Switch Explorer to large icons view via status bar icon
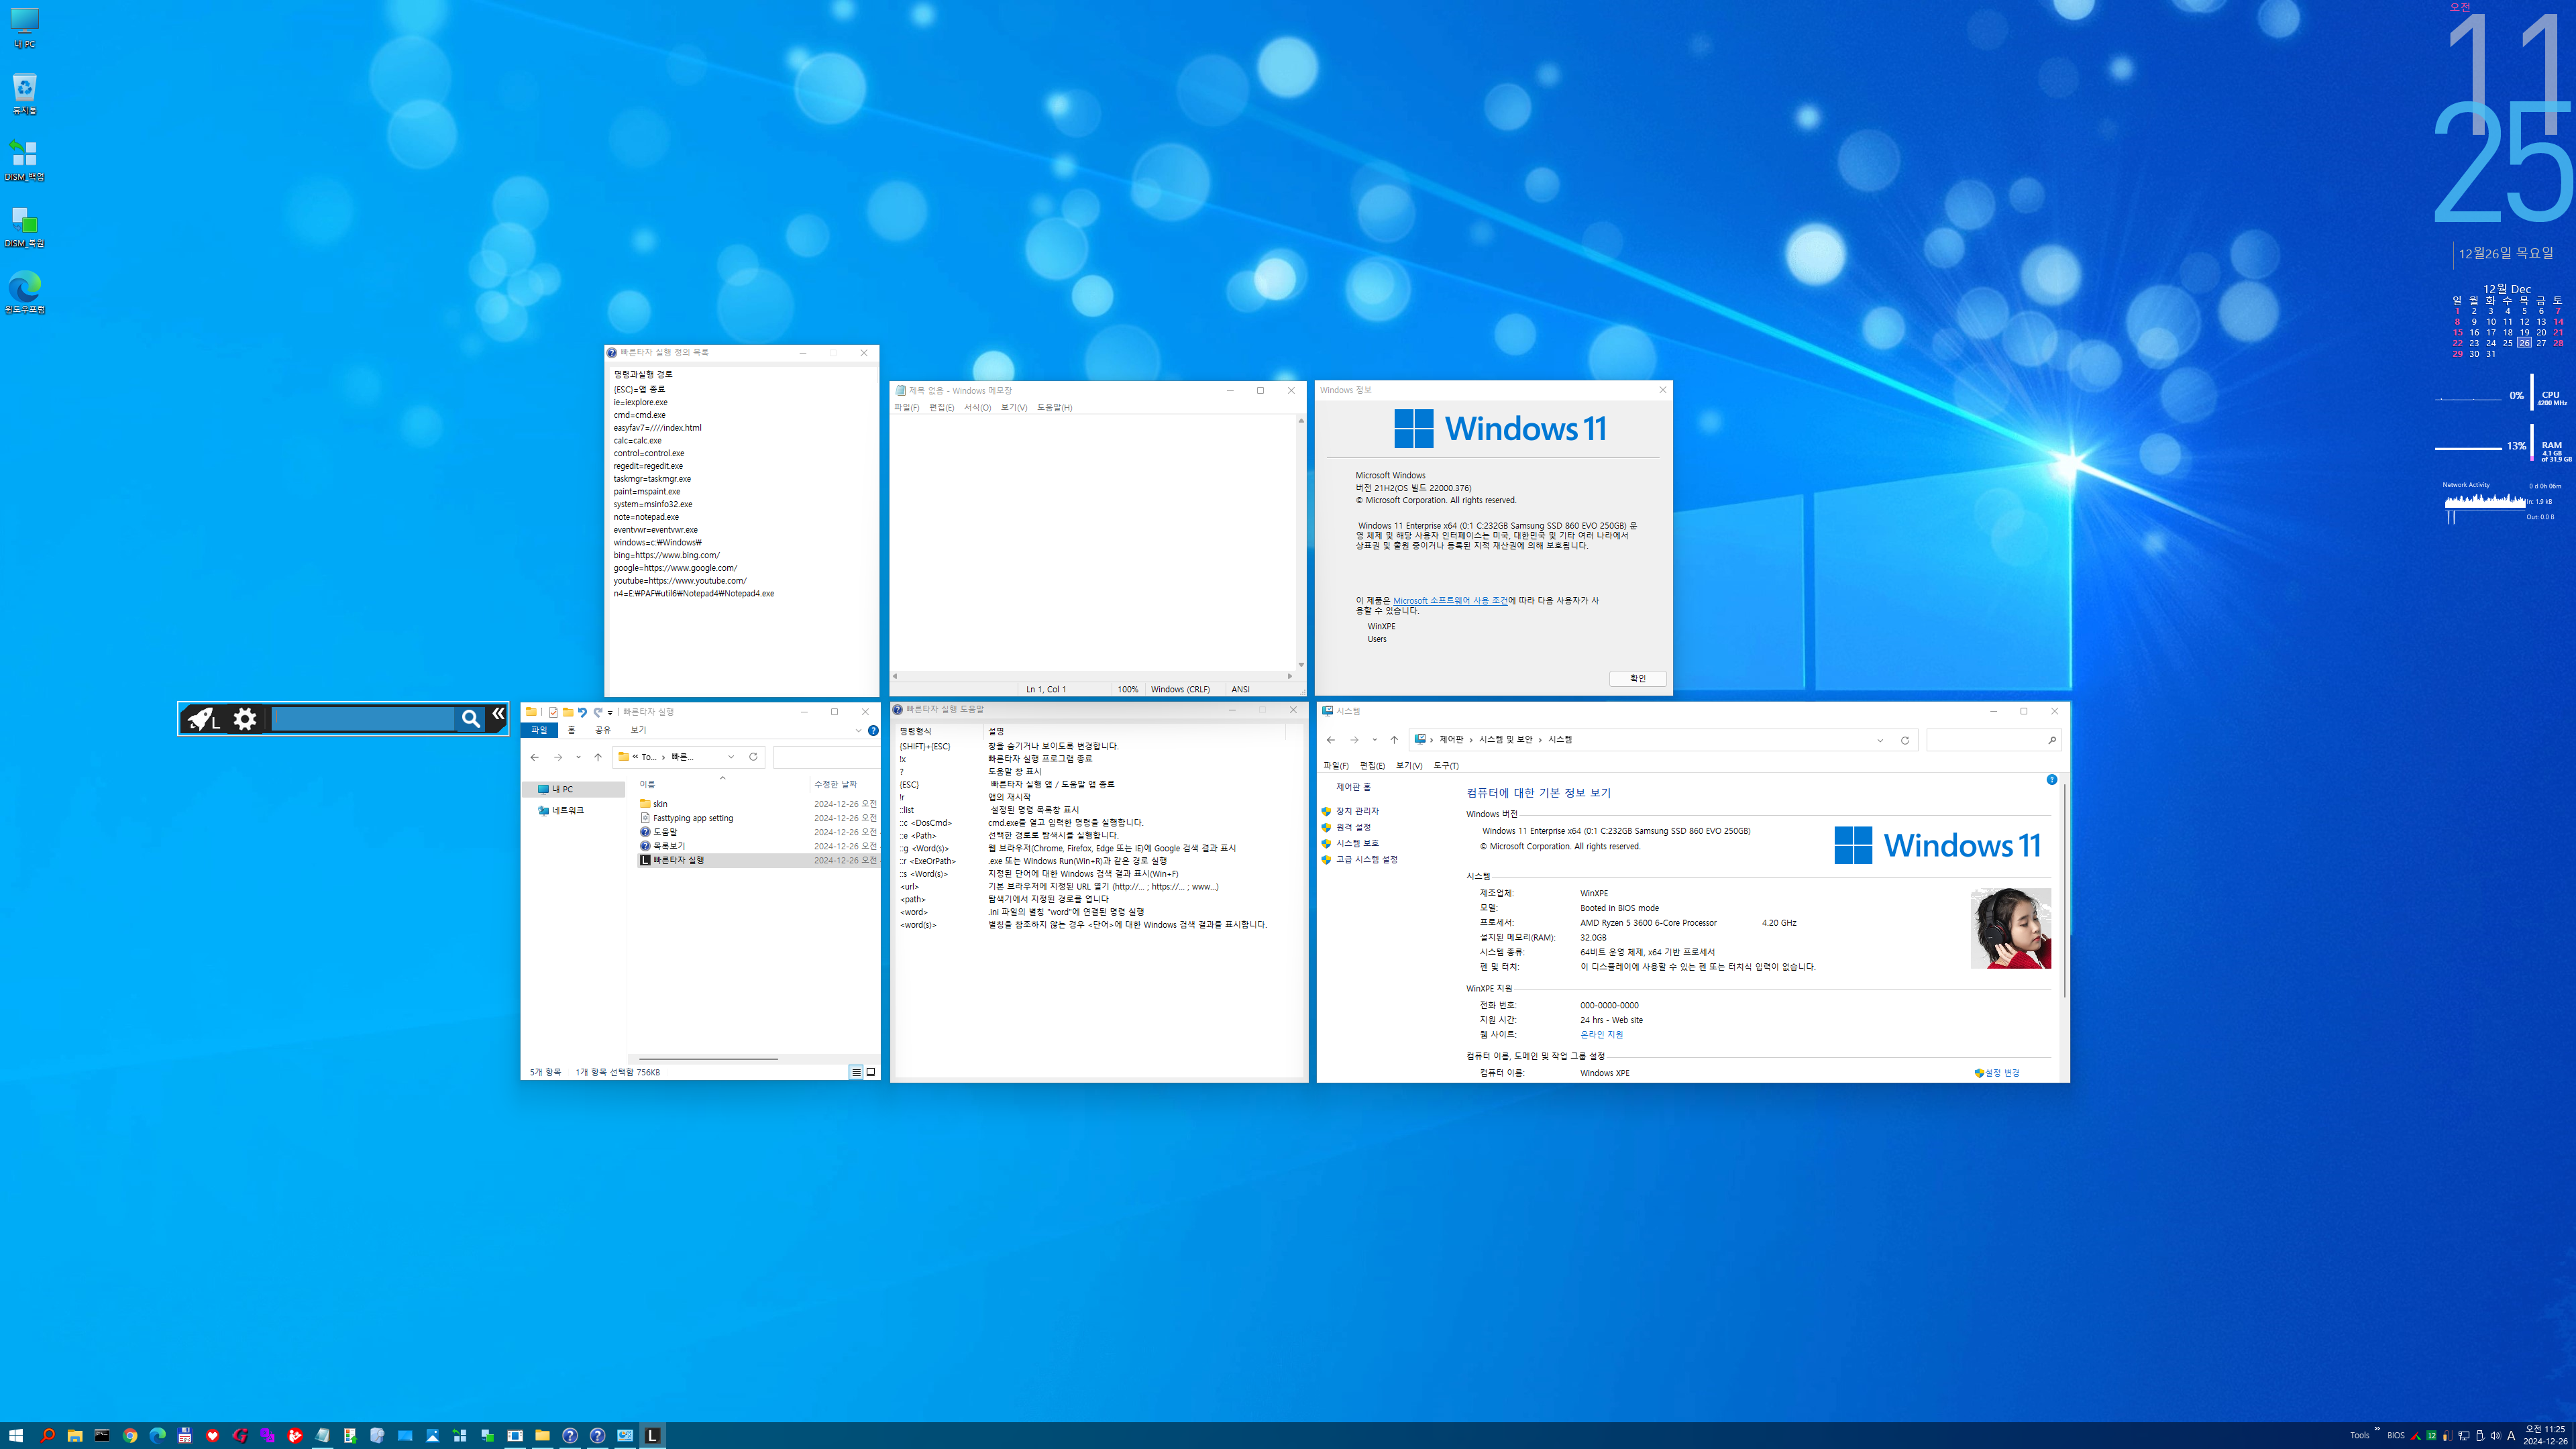The image size is (2576, 1449). point(871,1072)
